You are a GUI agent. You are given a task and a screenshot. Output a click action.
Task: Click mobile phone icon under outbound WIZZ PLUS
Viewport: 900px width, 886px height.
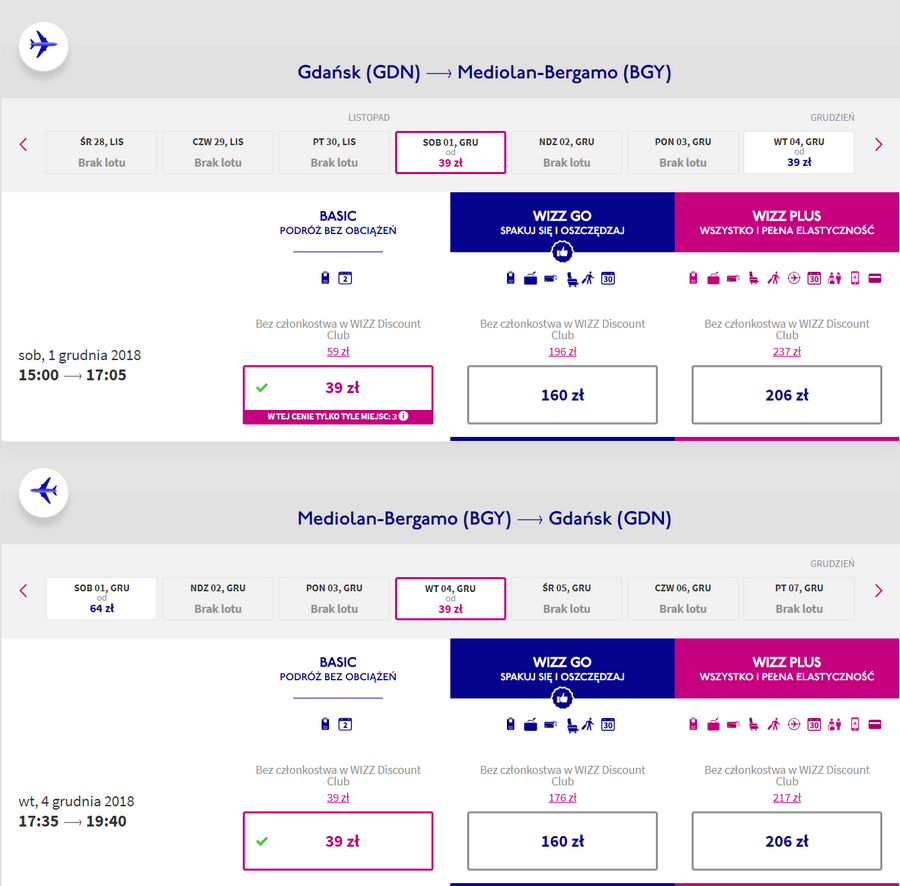coord(855,278)
